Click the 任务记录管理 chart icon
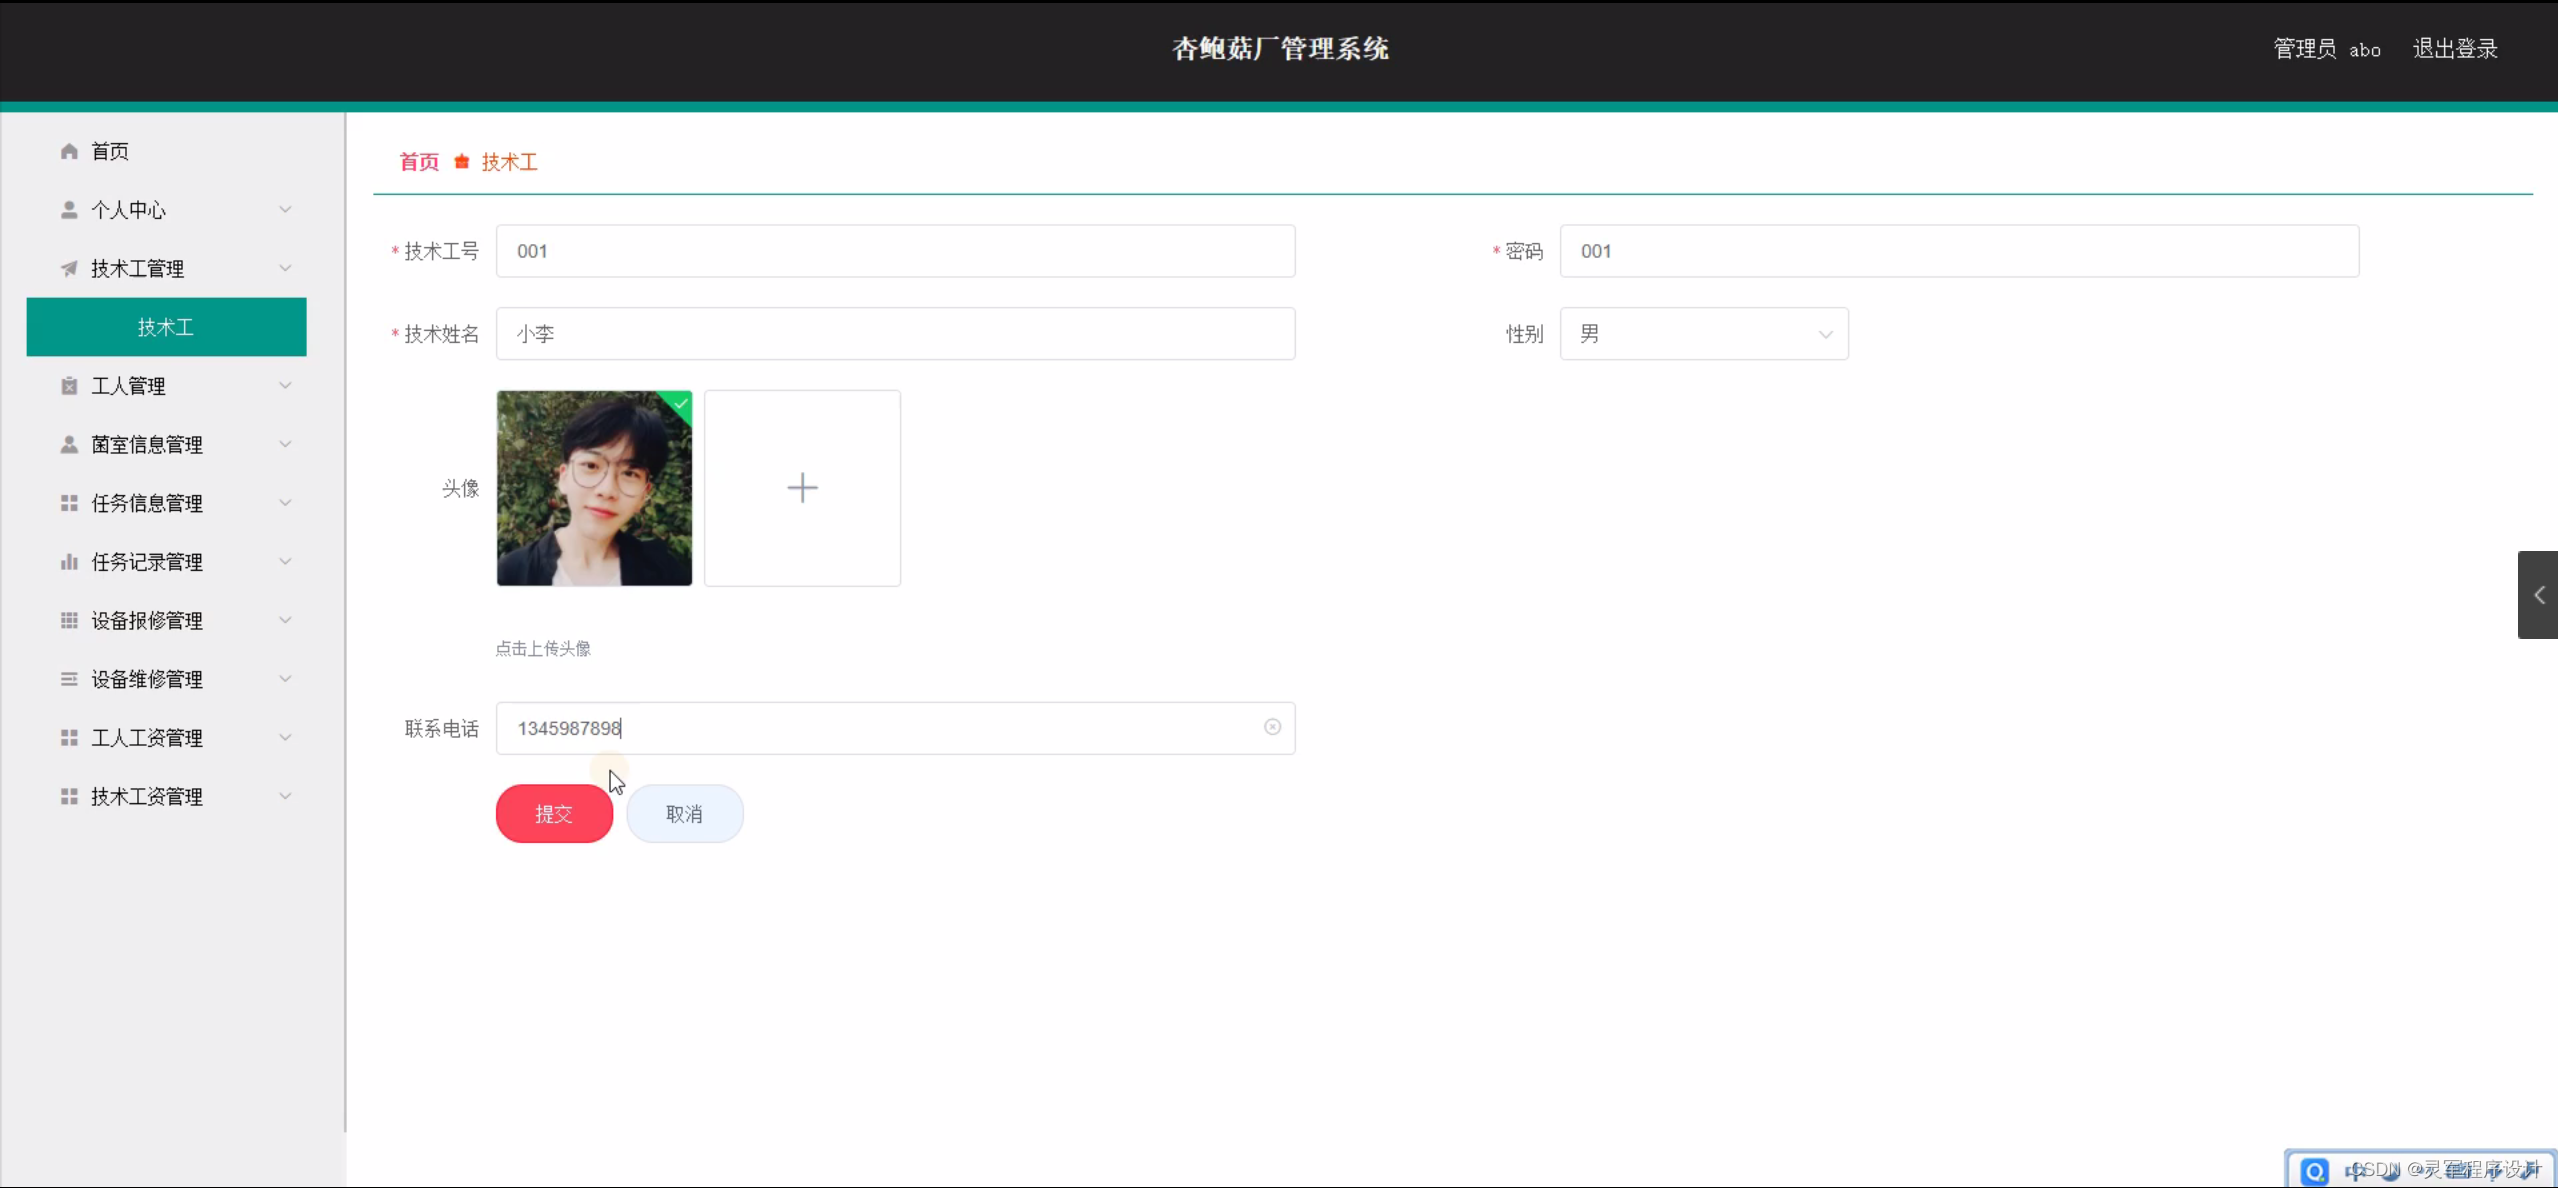2558x1188 pixels. click(x=68, y=561)
